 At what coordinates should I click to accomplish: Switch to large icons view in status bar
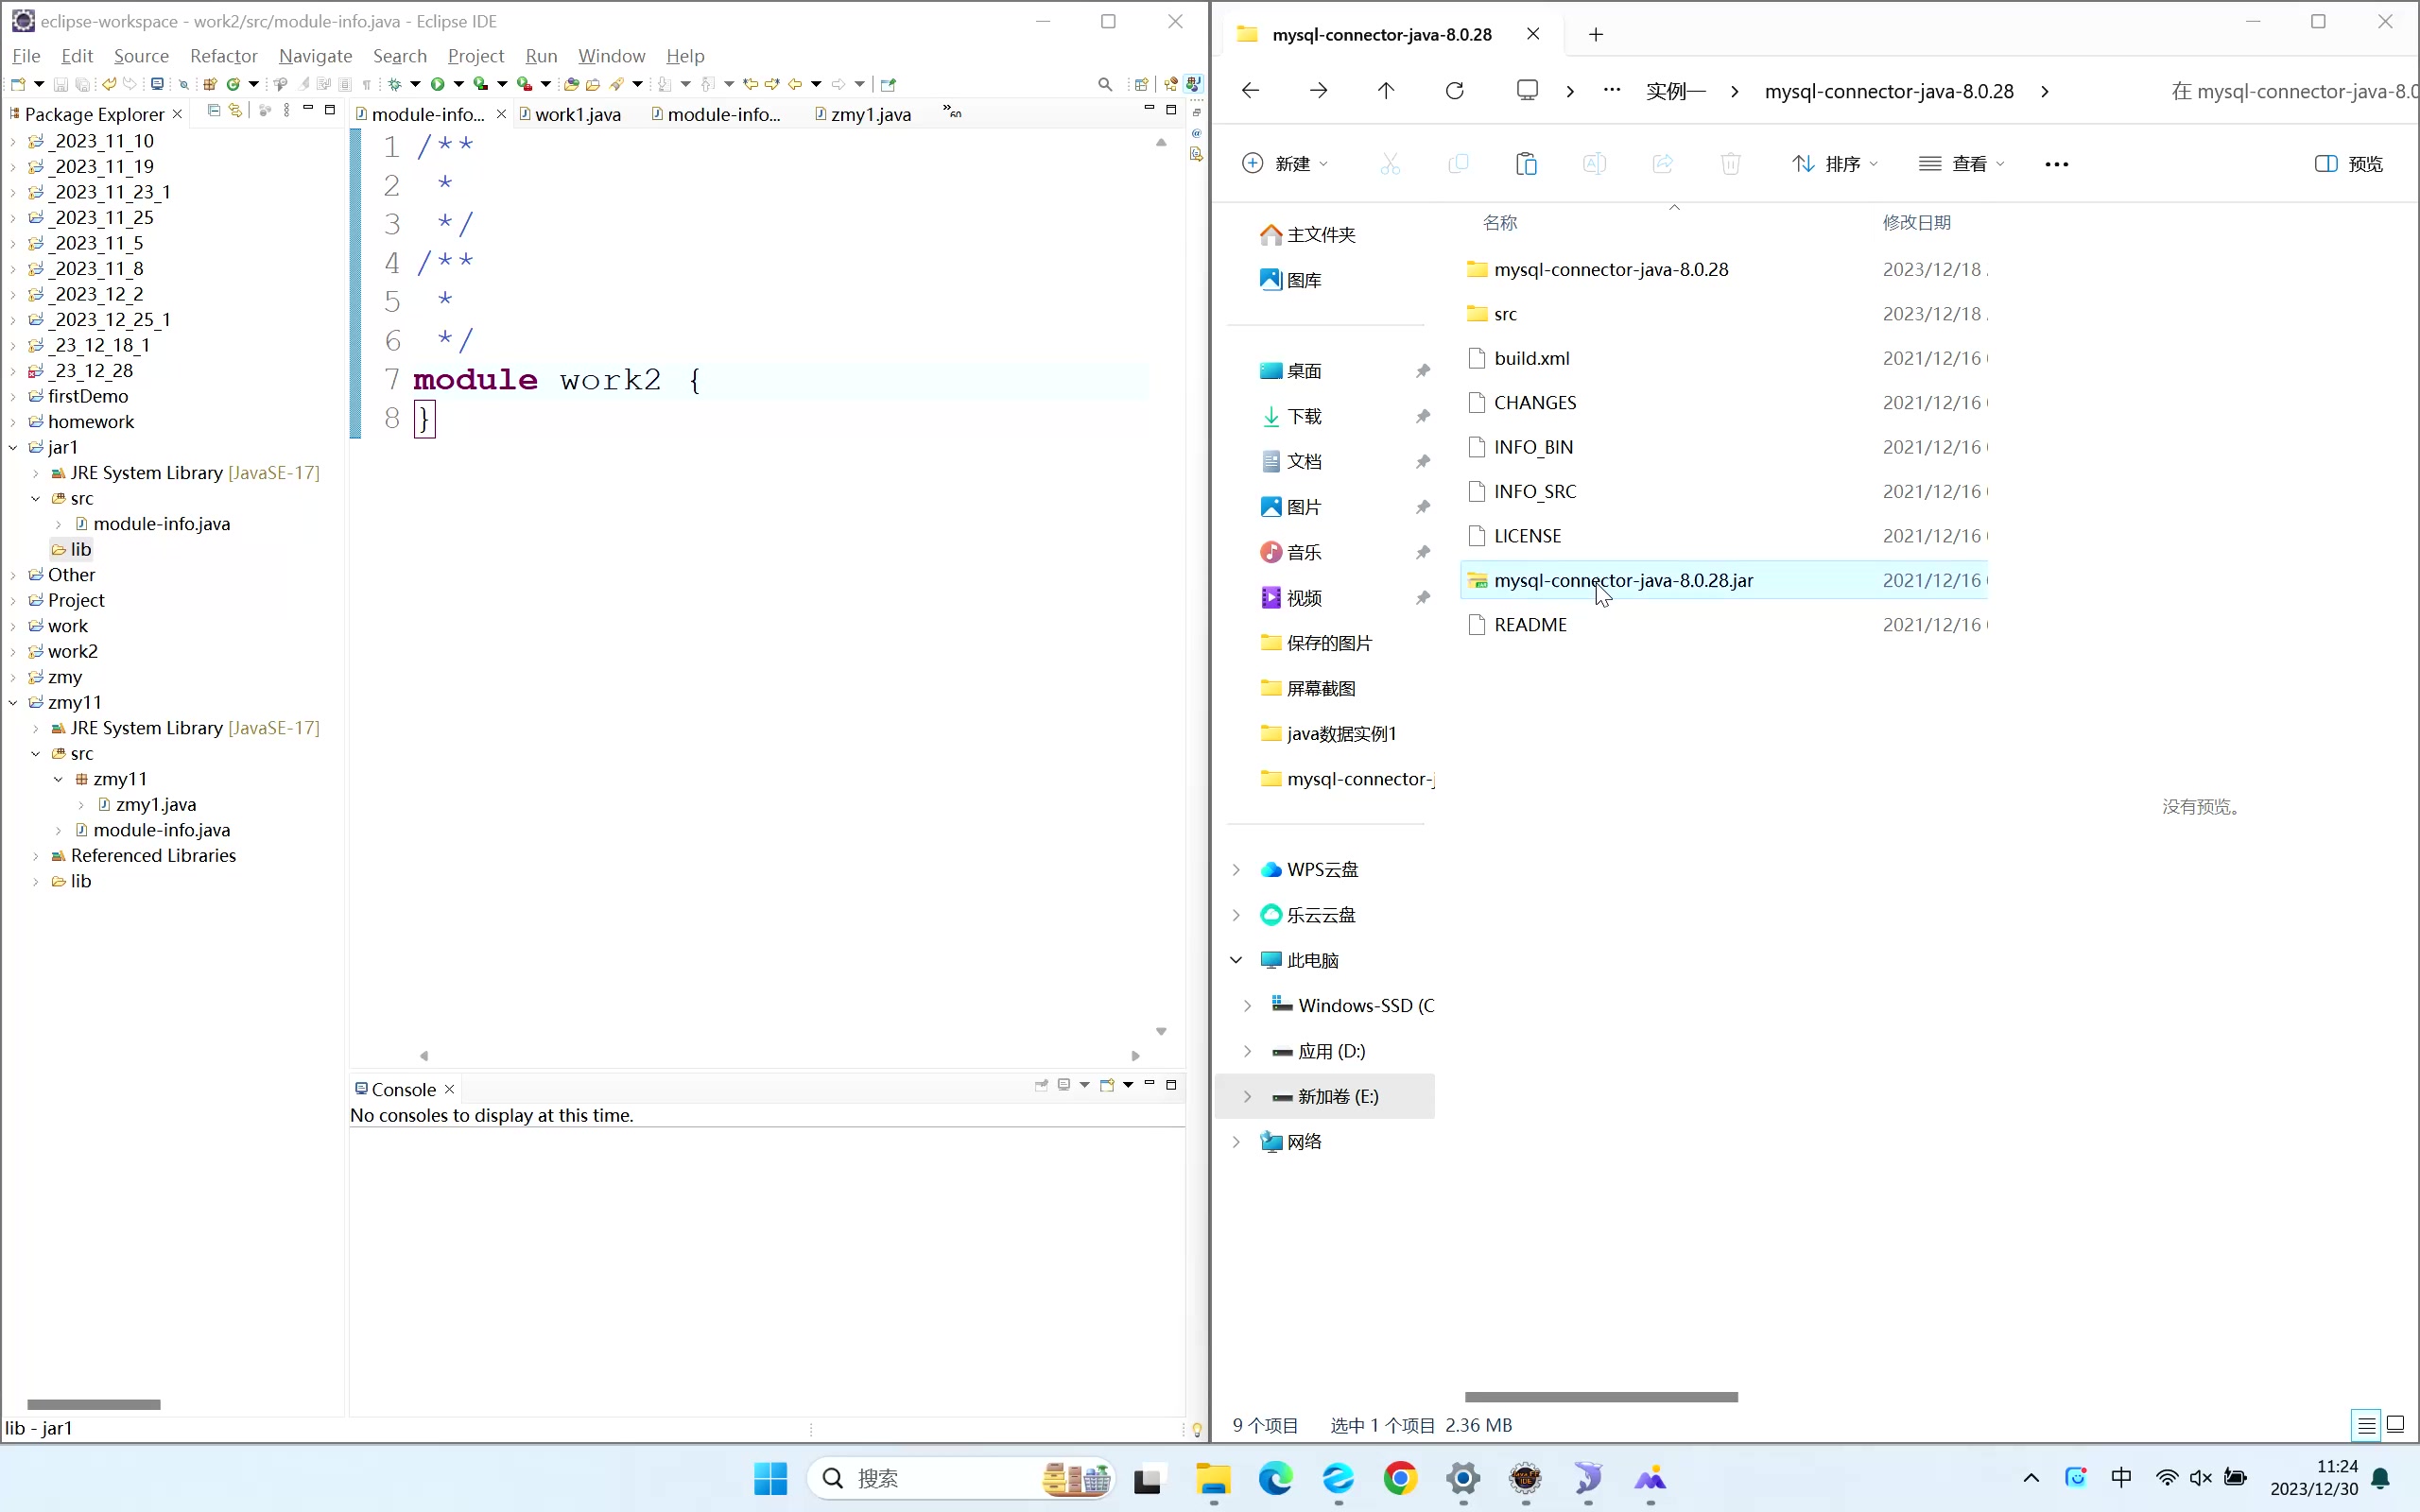2395,1425
